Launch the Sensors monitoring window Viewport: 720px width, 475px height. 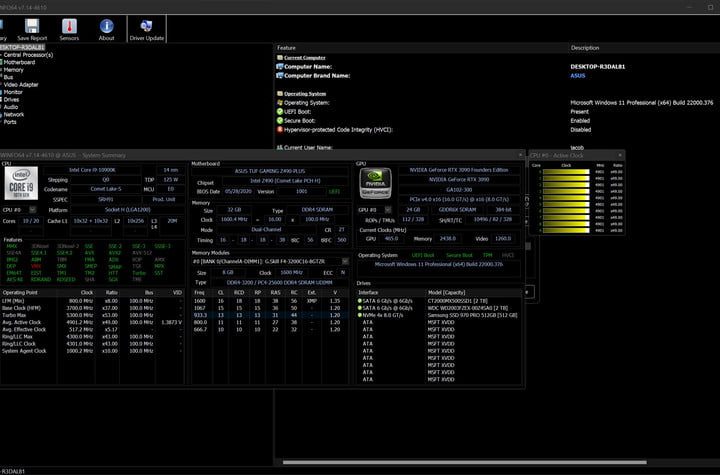tap(69, 30)
